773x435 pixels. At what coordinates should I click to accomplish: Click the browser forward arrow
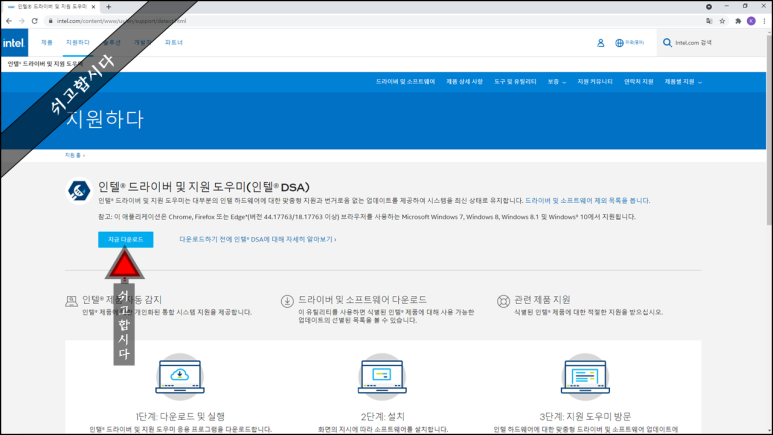tap(22, 21)
